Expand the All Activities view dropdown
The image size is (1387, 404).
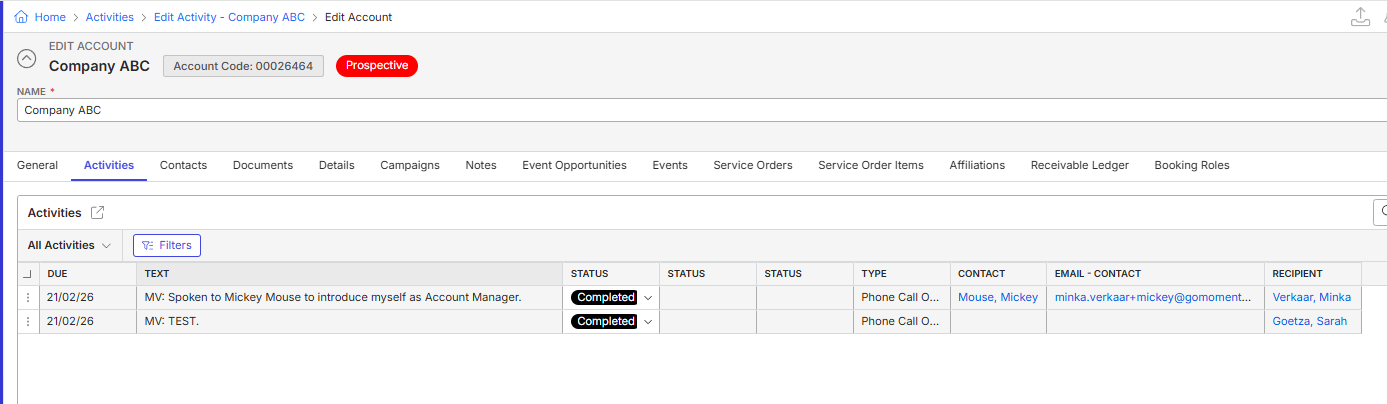pos(69,245)
